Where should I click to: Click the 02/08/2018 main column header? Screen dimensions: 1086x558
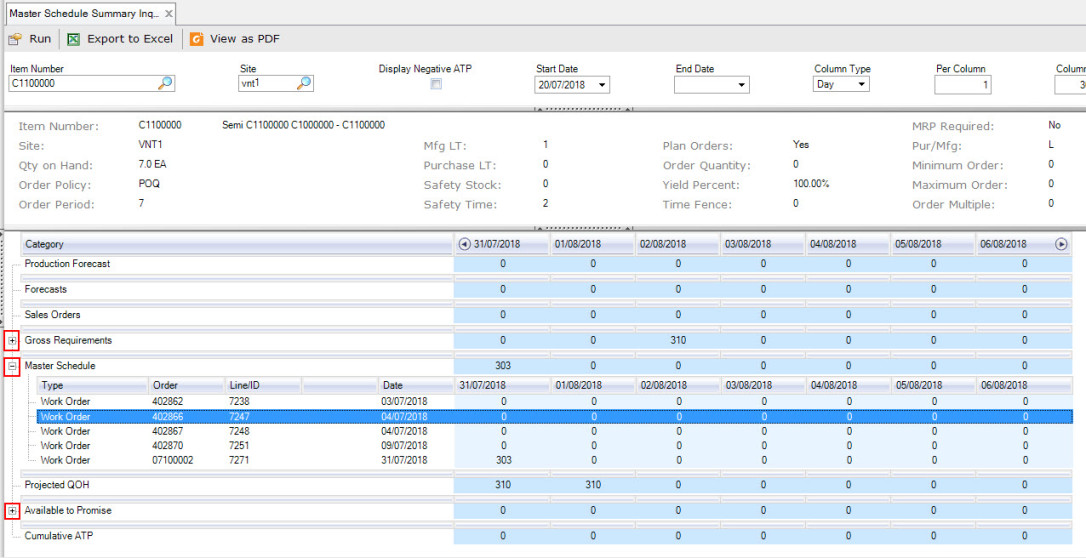point(678,244)
